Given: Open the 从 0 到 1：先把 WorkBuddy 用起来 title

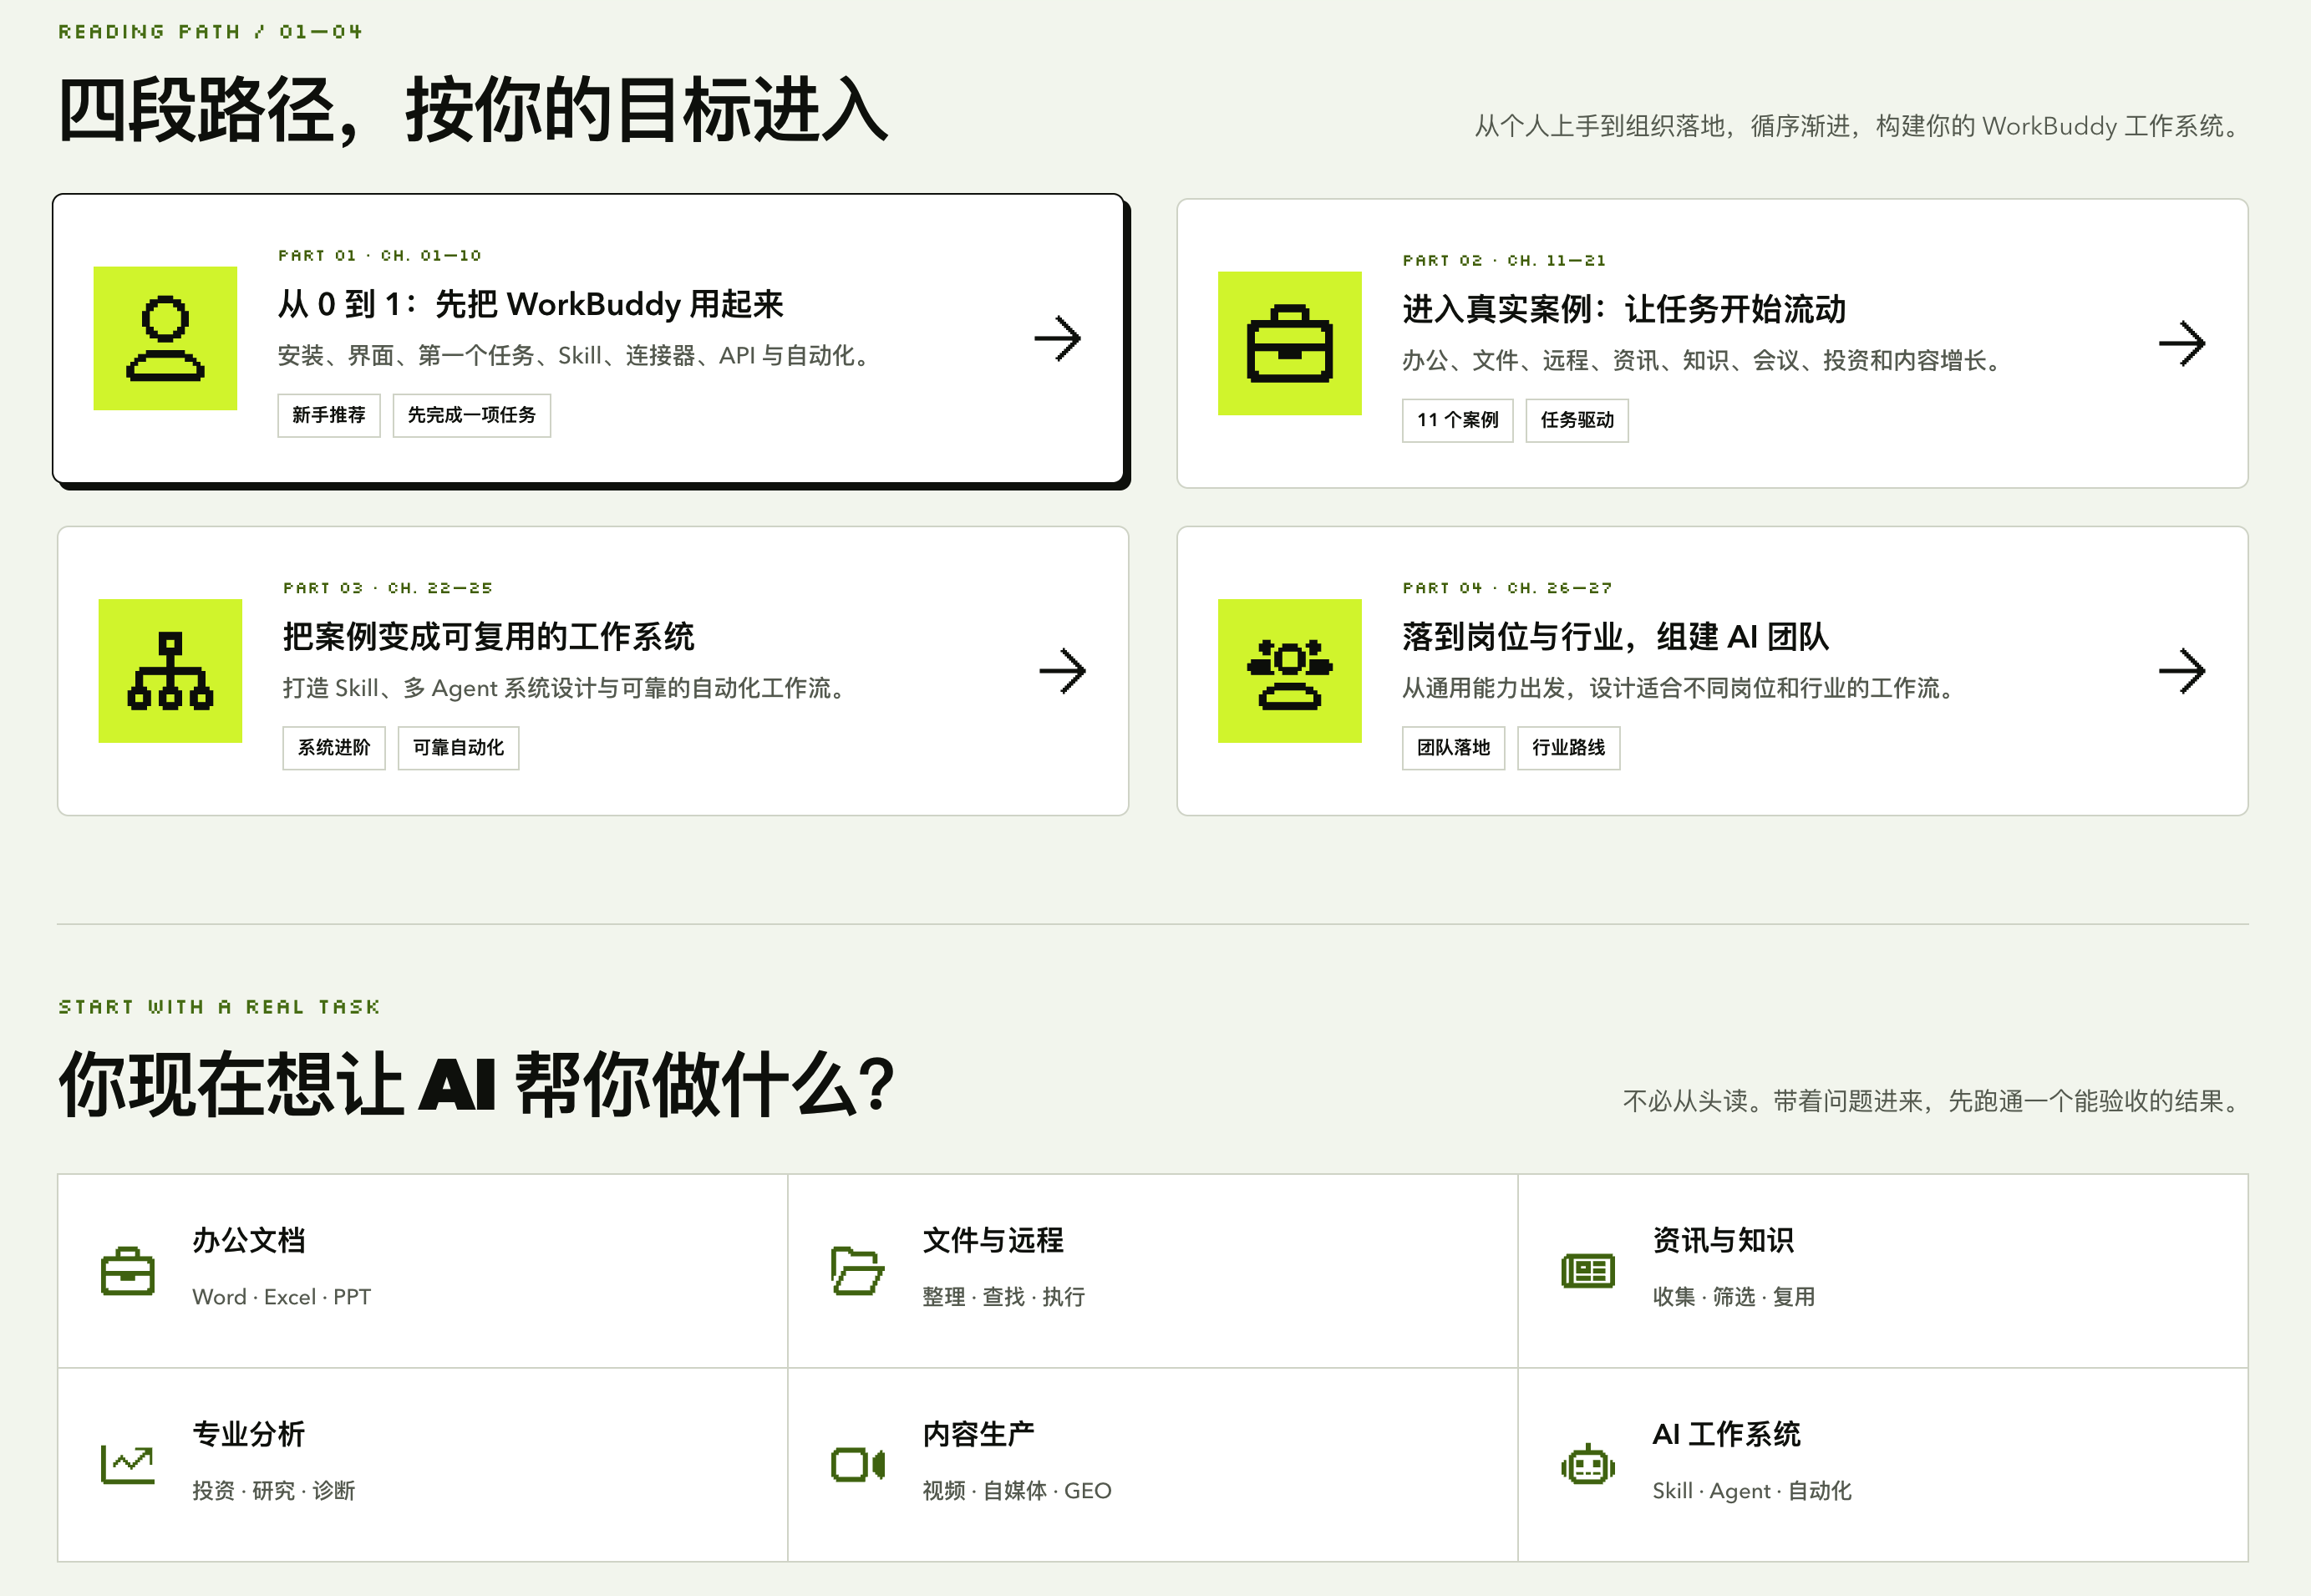Looking at the screenshot, I should coord(530,304).
